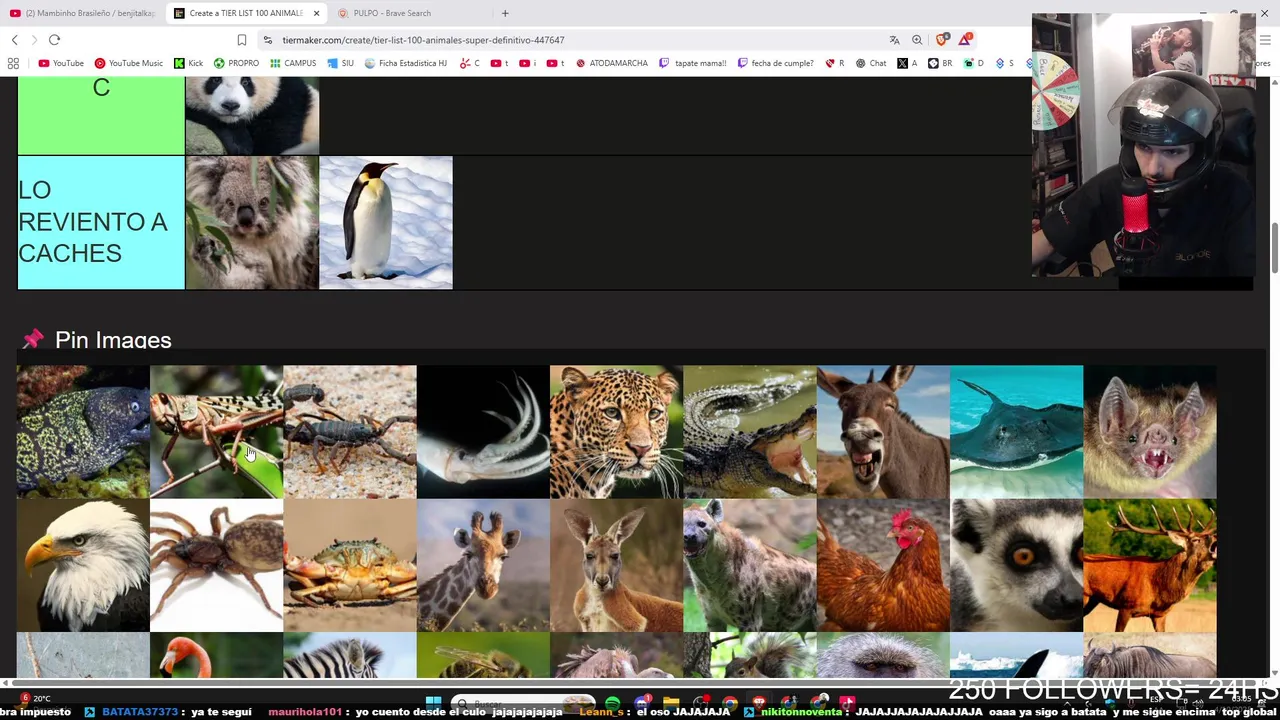Open Brave Shields lion icon

[x=942, y=40]
